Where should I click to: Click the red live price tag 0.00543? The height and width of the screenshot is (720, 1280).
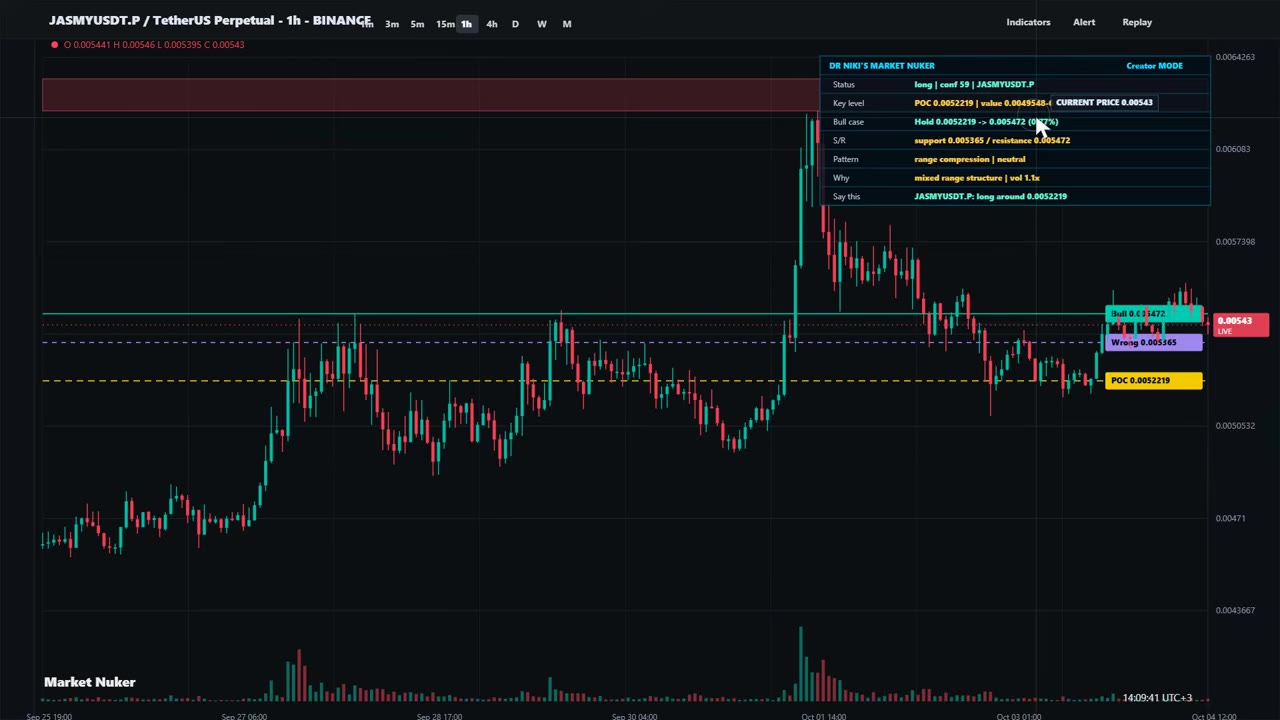(1240, 325)
